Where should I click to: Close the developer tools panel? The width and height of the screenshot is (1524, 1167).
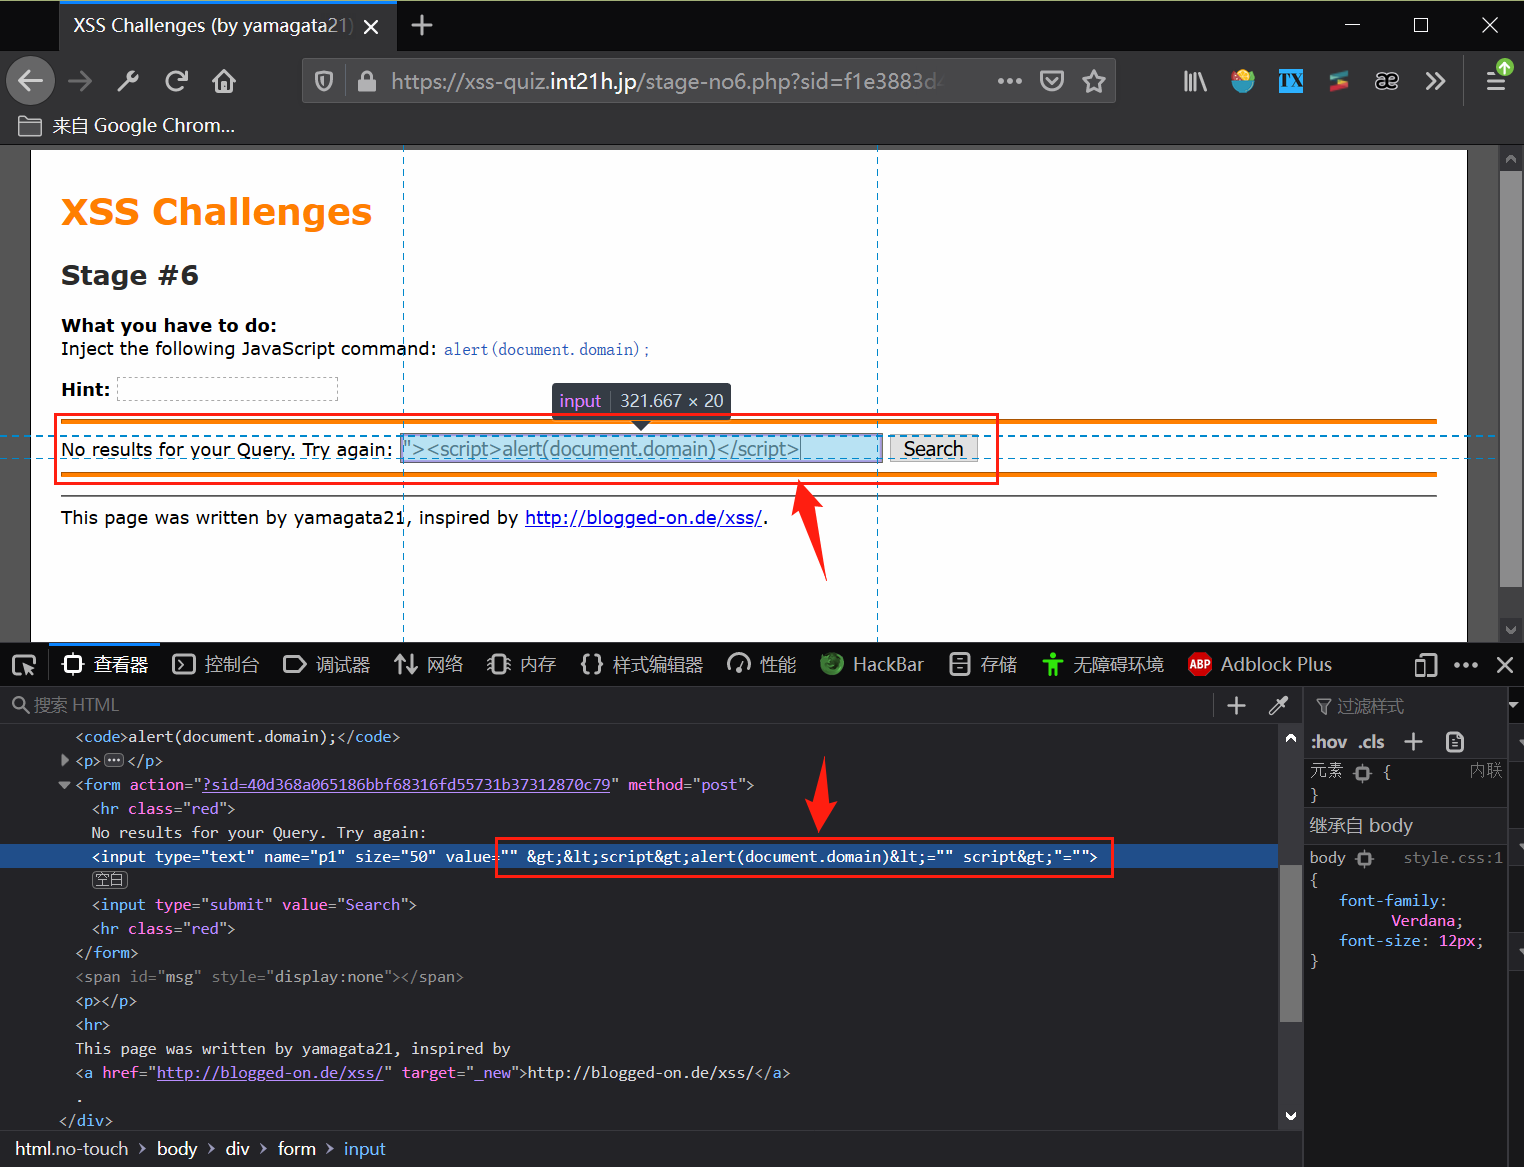click(1505, 665)
